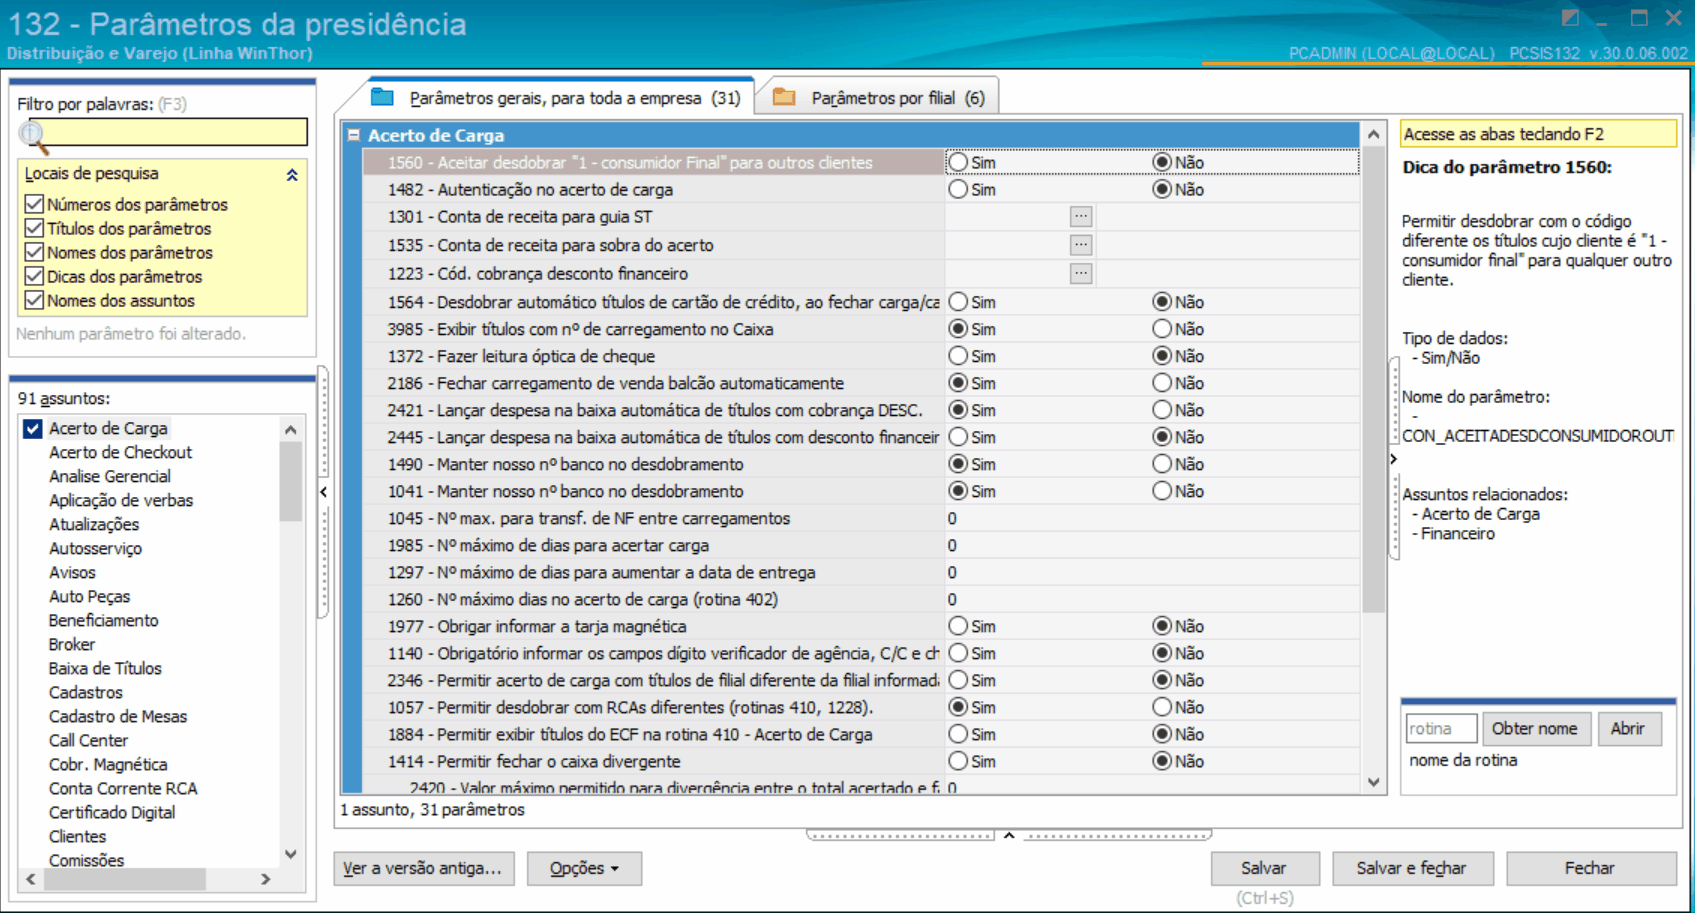The image size is (1695, 913).
Task: Click the Salvar button
Action: coord(1264,868)
